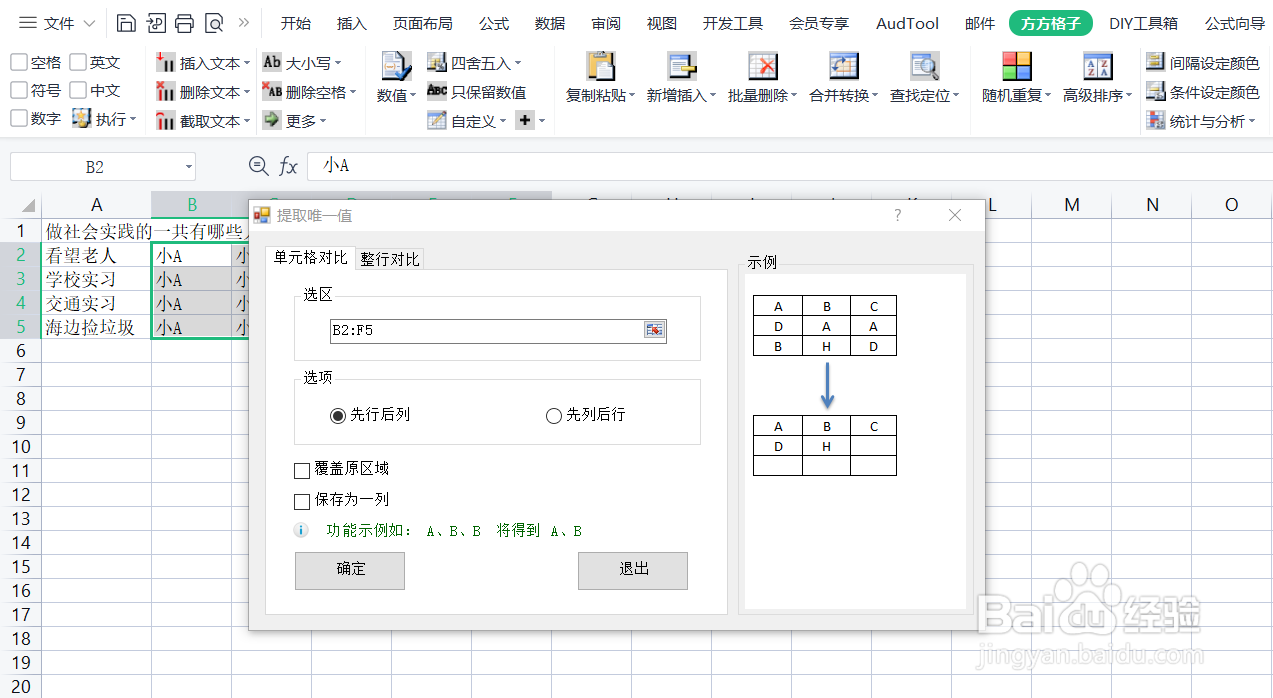Click the 大小写 case conversion icon

(x=272, y=63)
